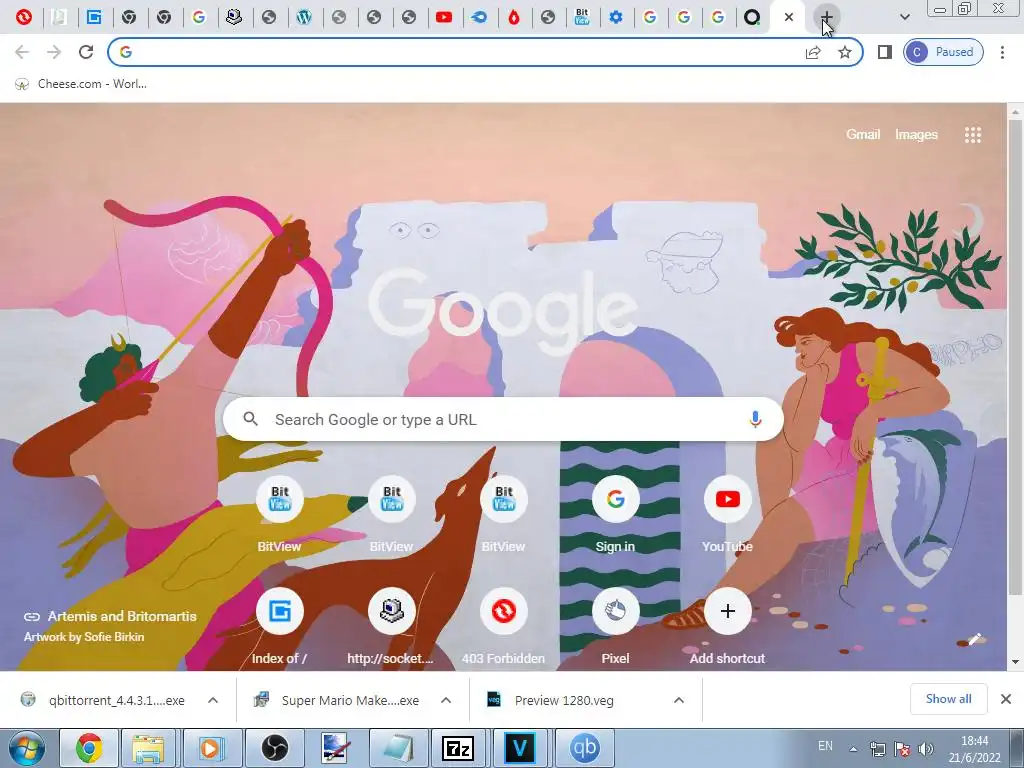Open Cheese.com bookmark
Image resolution: width=1024 pixels, height=768 pixels.
81,84
